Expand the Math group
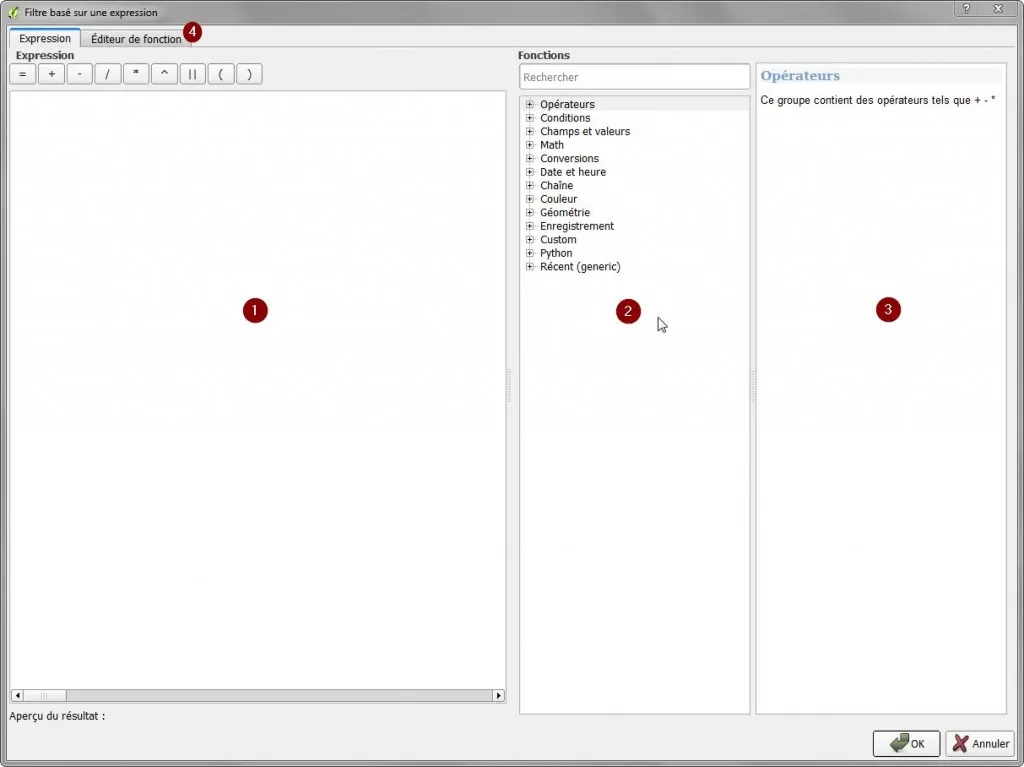The height and width of the screenshot is (767, 1024). coord(530,145)
